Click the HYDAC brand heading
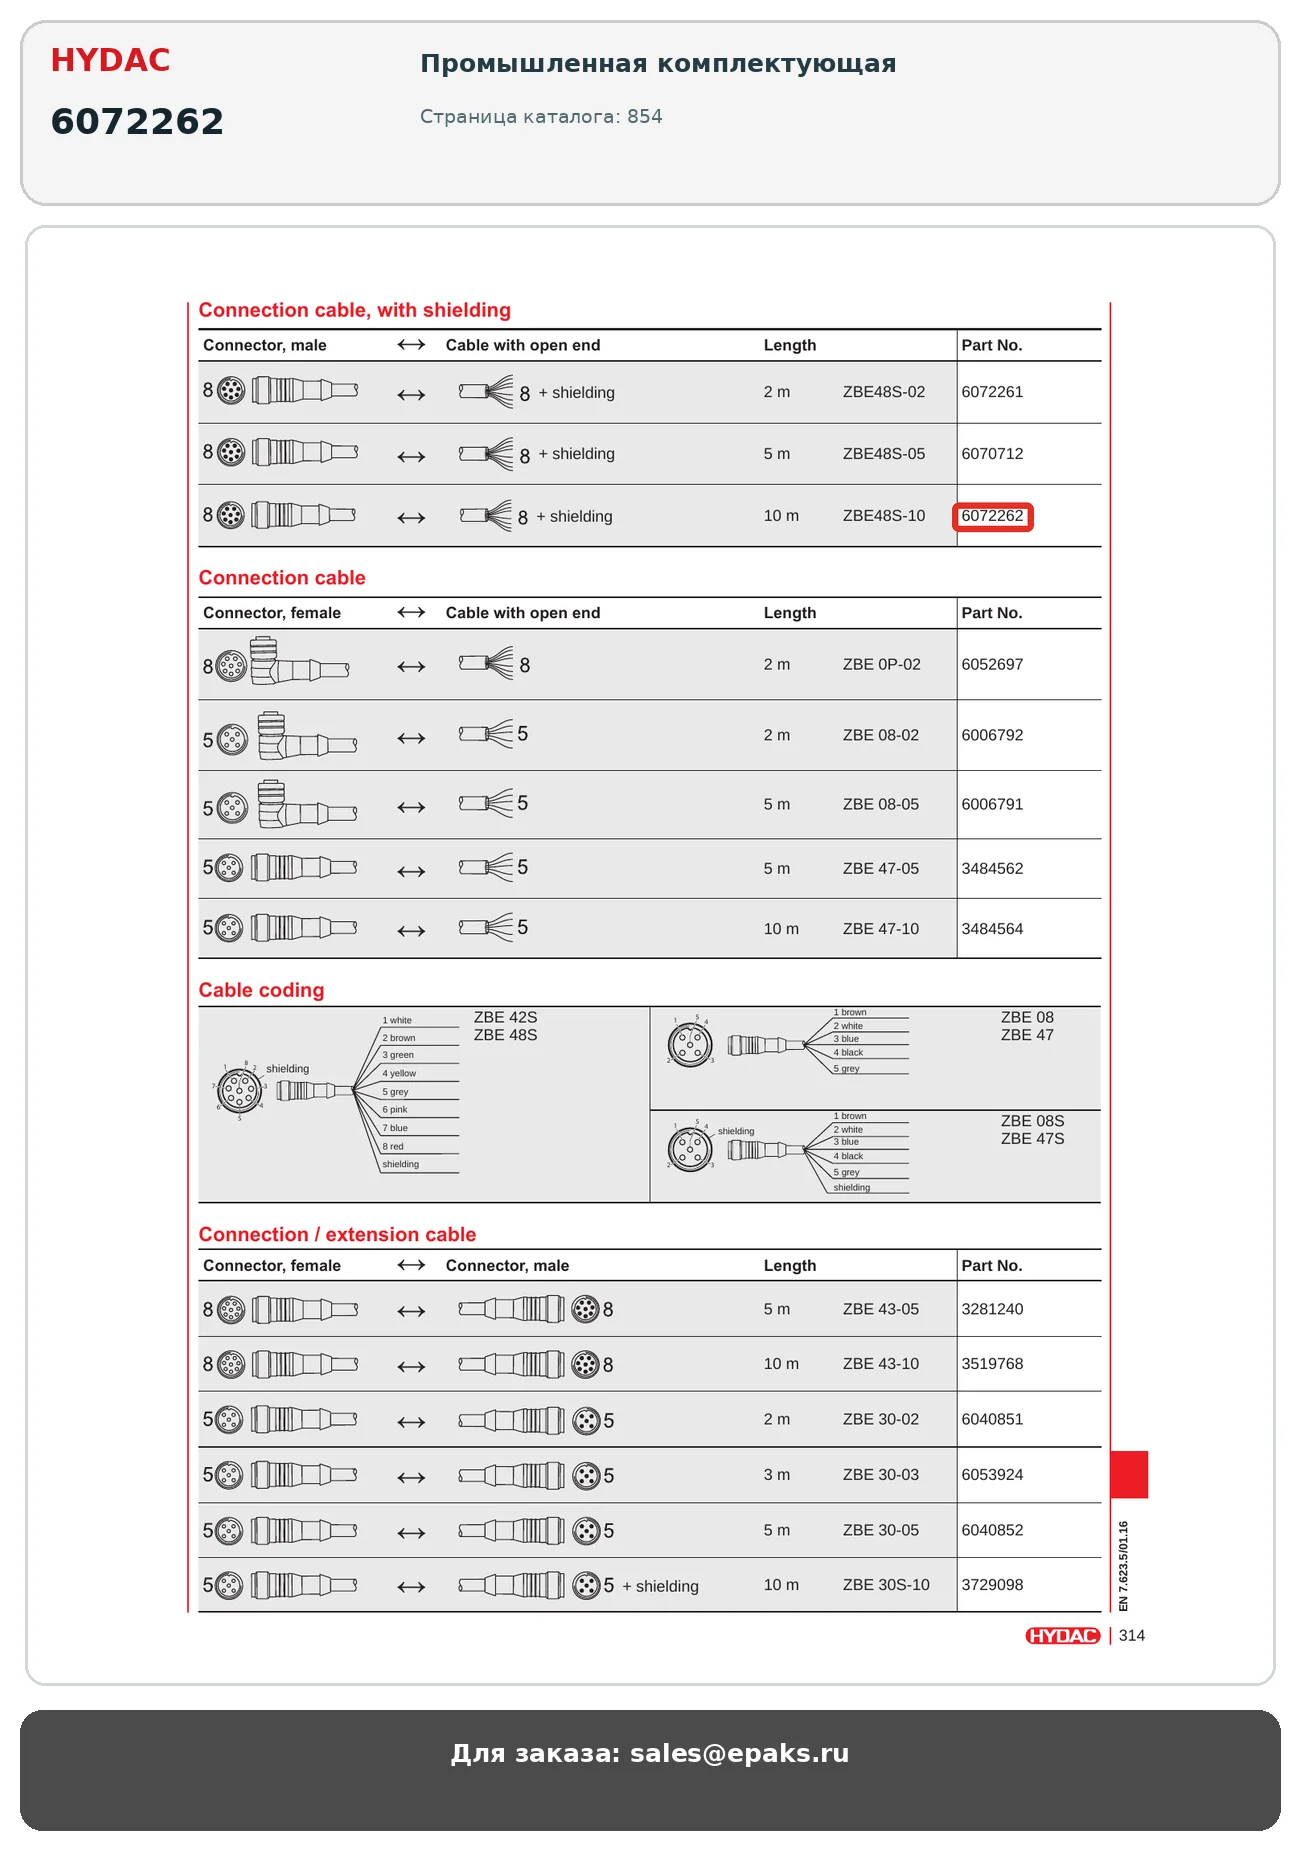The width and height of the screenshot is (1300, 1850). [x=110, y=60]
